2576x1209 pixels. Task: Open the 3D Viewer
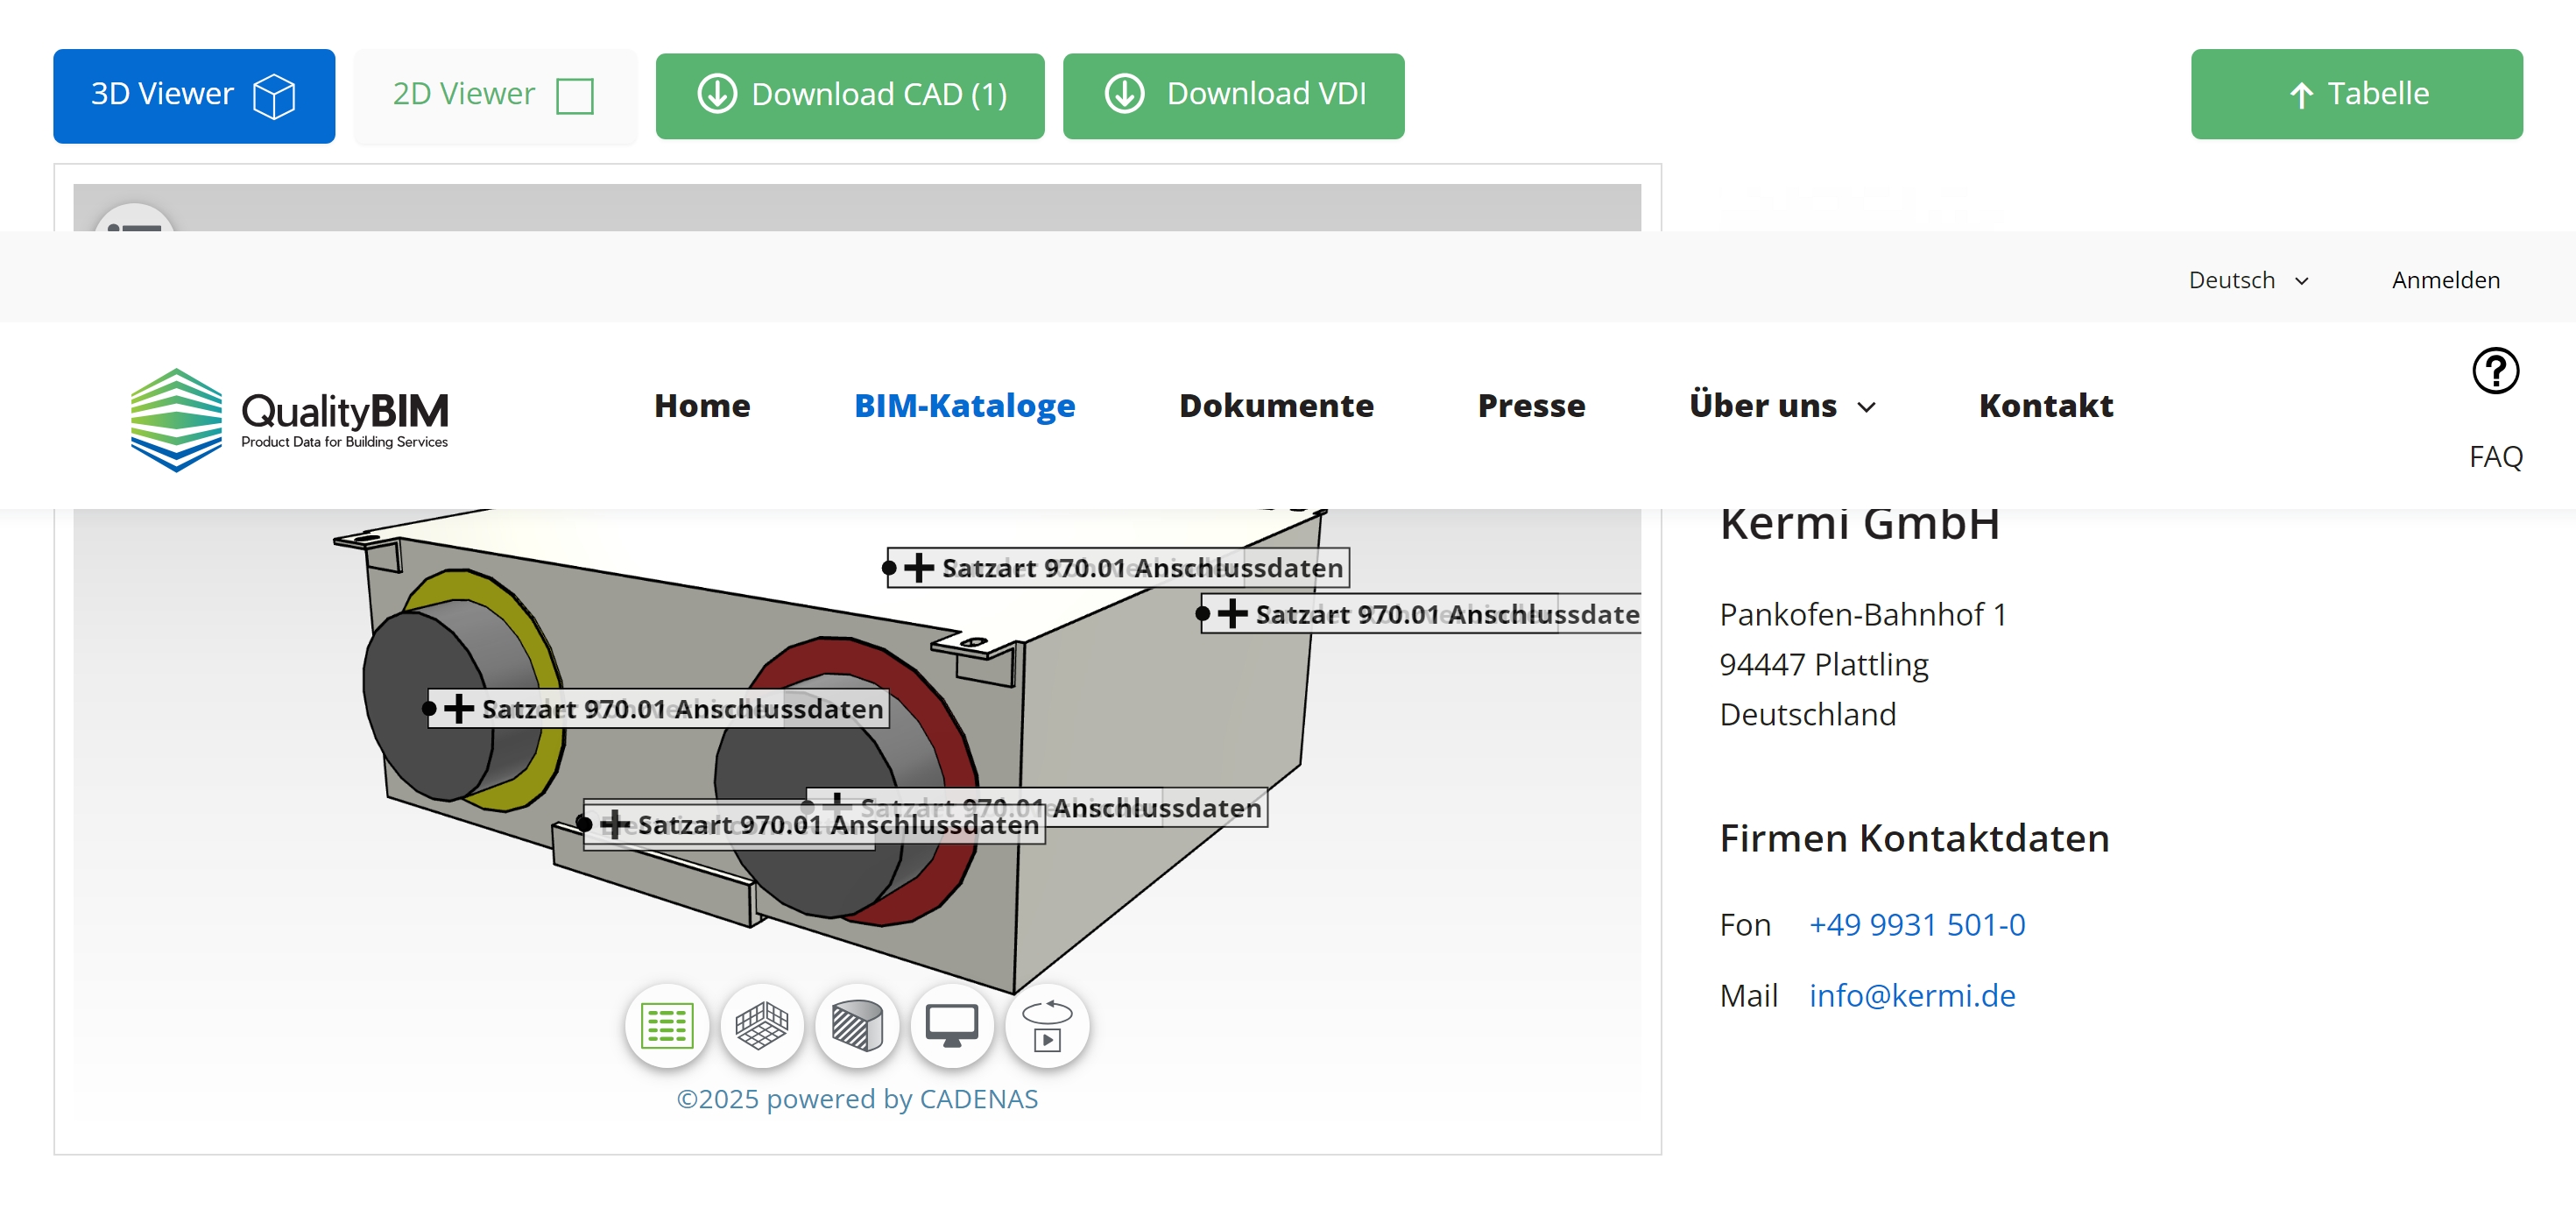click(x=194, y=95)
